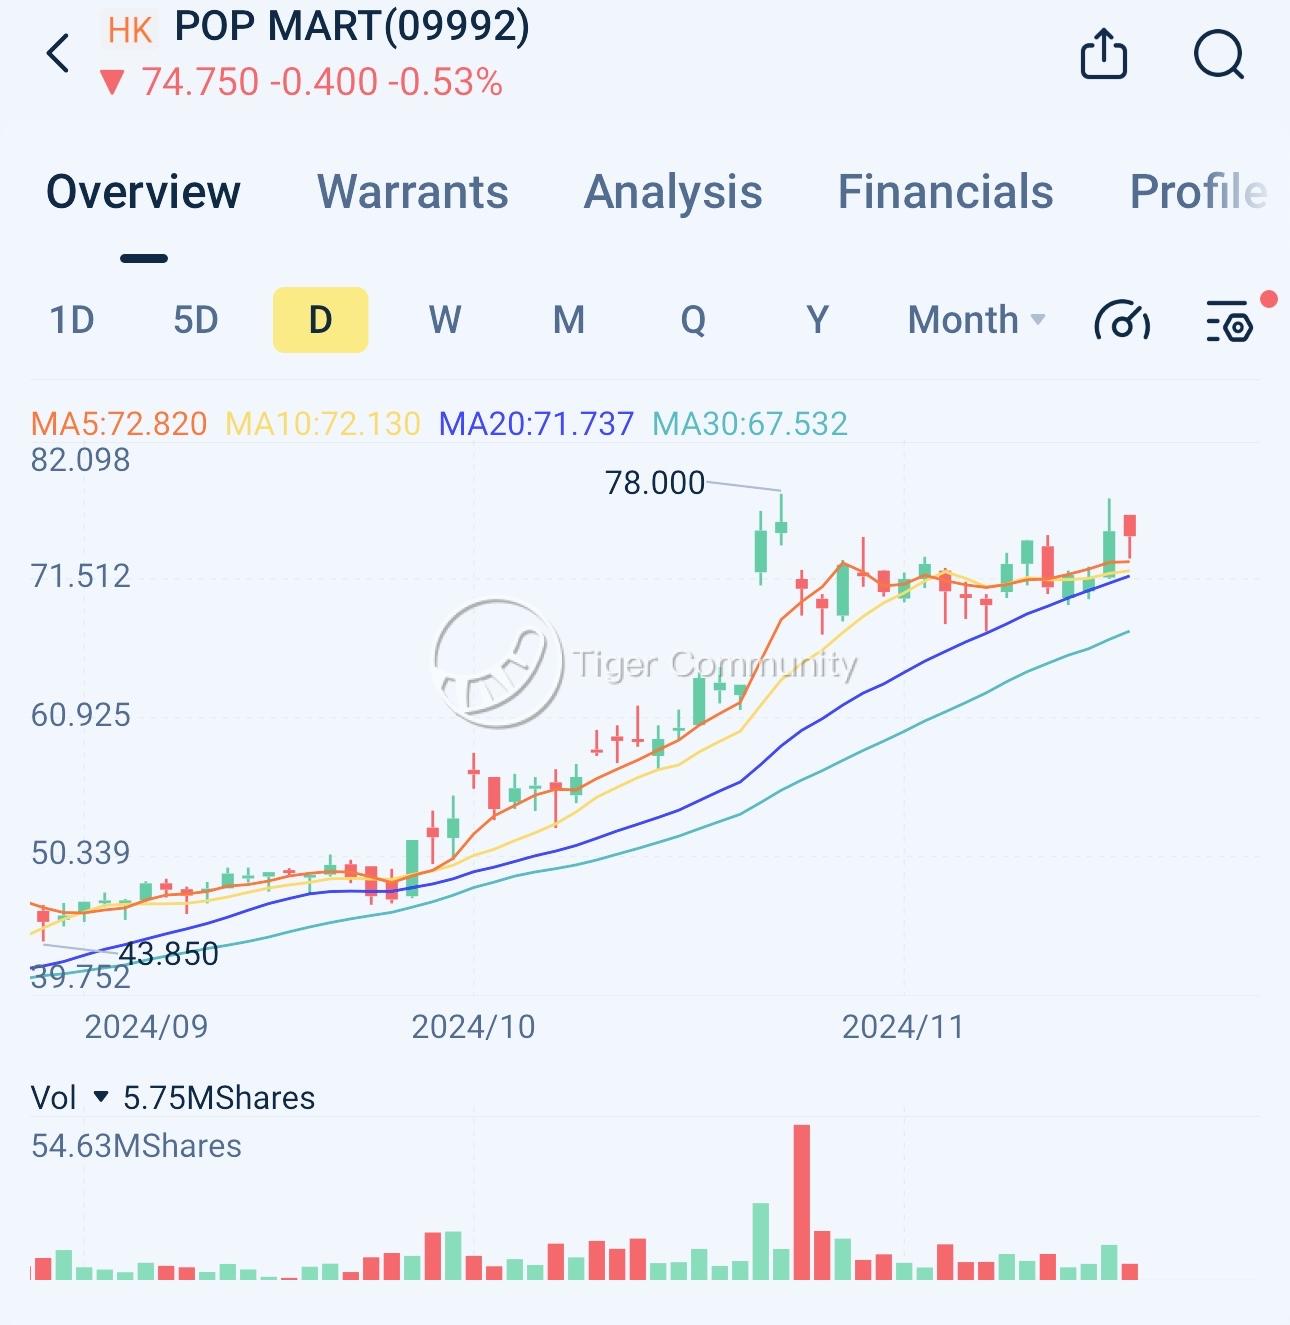Tap the HK market badge
Screen dimensions: 1290x1325
[130, 30]
